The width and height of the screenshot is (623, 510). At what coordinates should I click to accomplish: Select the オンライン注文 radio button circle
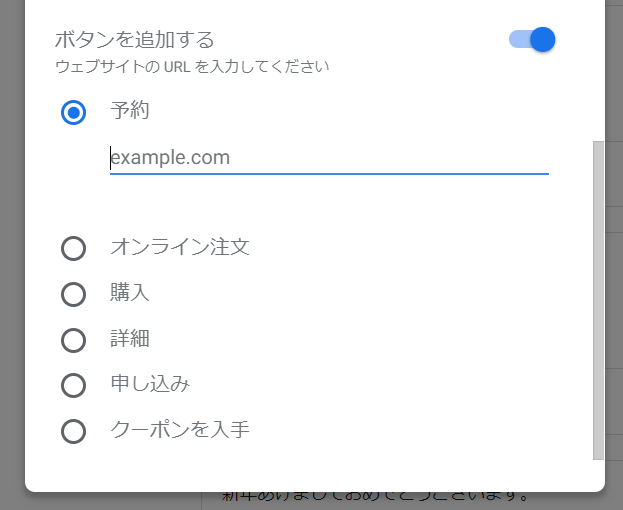[x=73, y=248]
